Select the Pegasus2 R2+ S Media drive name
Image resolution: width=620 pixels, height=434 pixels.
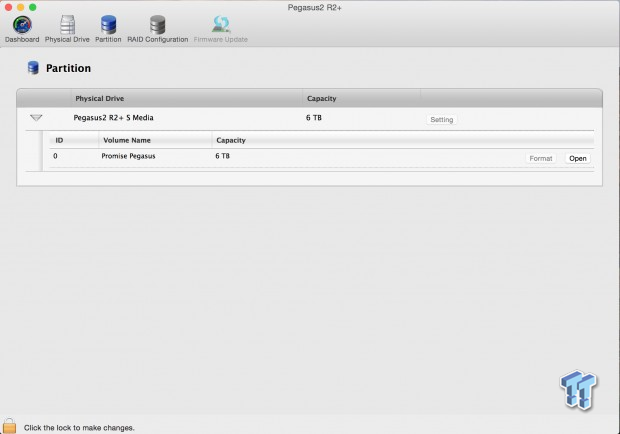tap(113, 117)
